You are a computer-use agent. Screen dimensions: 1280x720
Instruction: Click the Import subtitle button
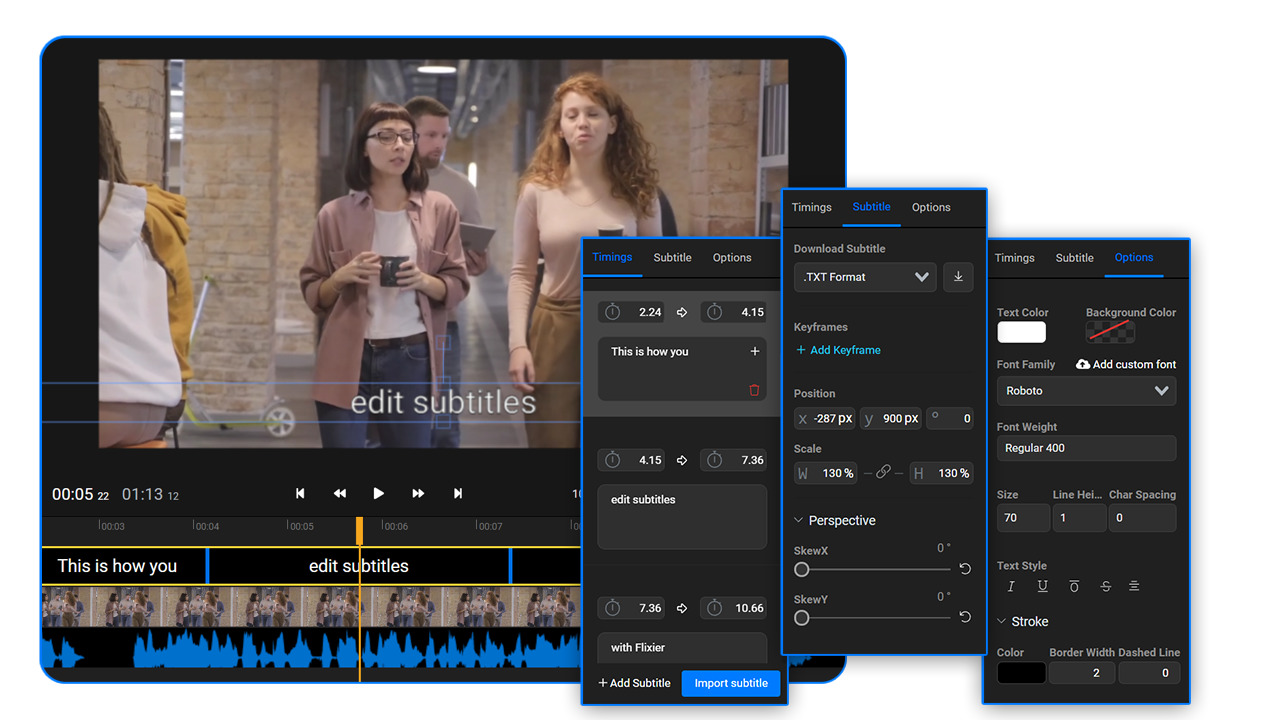pos(731,683)
